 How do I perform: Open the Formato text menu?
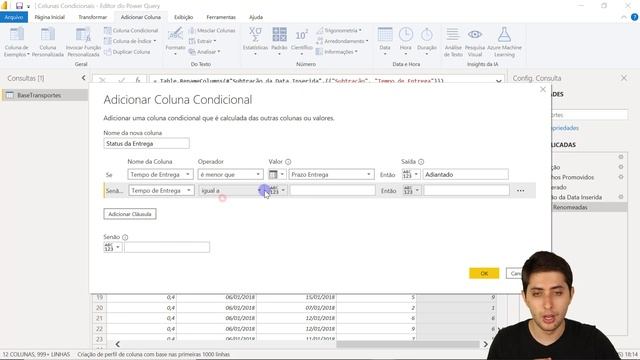(x=176, y=41)
